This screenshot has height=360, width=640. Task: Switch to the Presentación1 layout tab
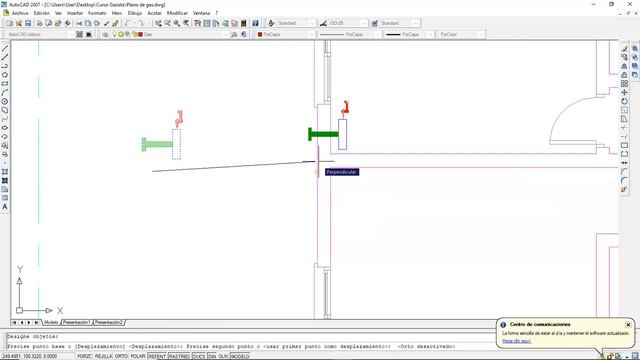(77, 322)
